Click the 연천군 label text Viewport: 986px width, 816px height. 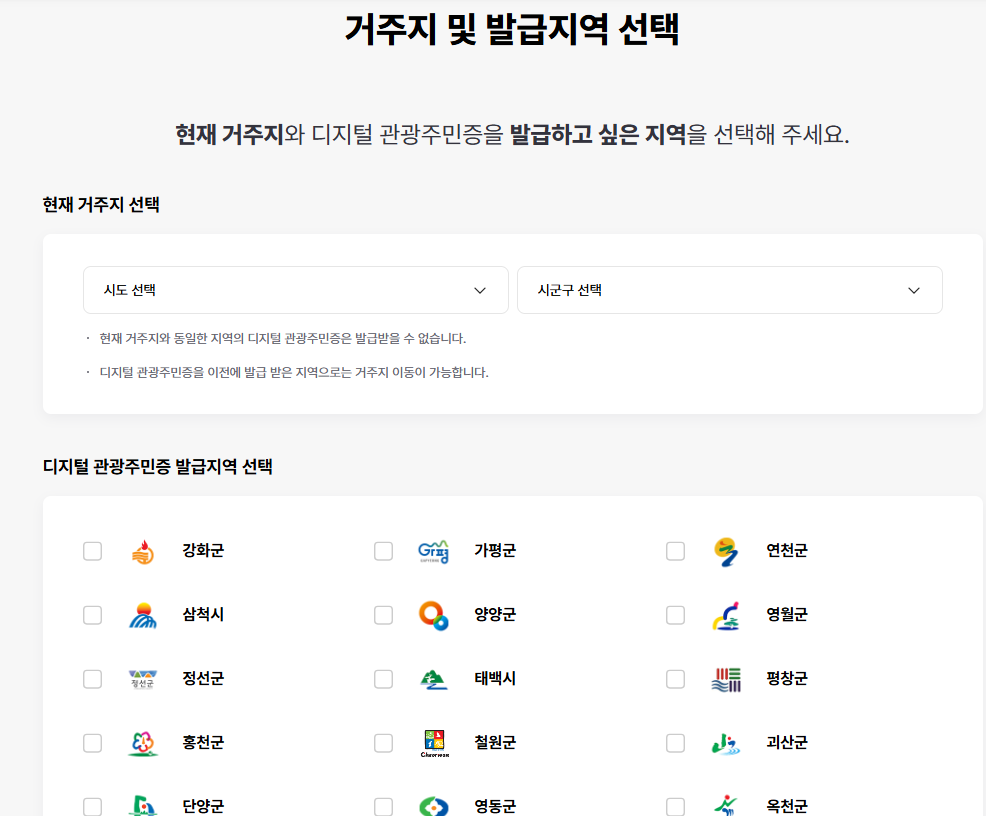[x=787, y=551]
